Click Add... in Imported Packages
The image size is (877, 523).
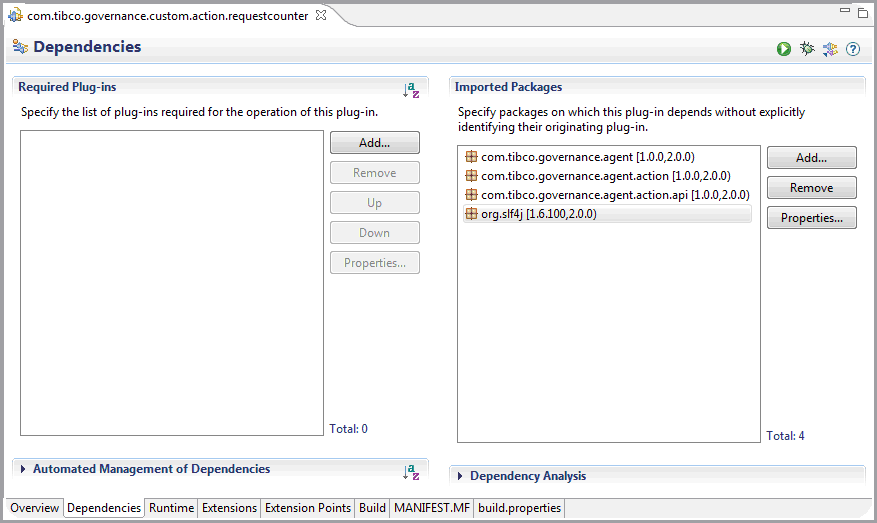coord(812,158)
